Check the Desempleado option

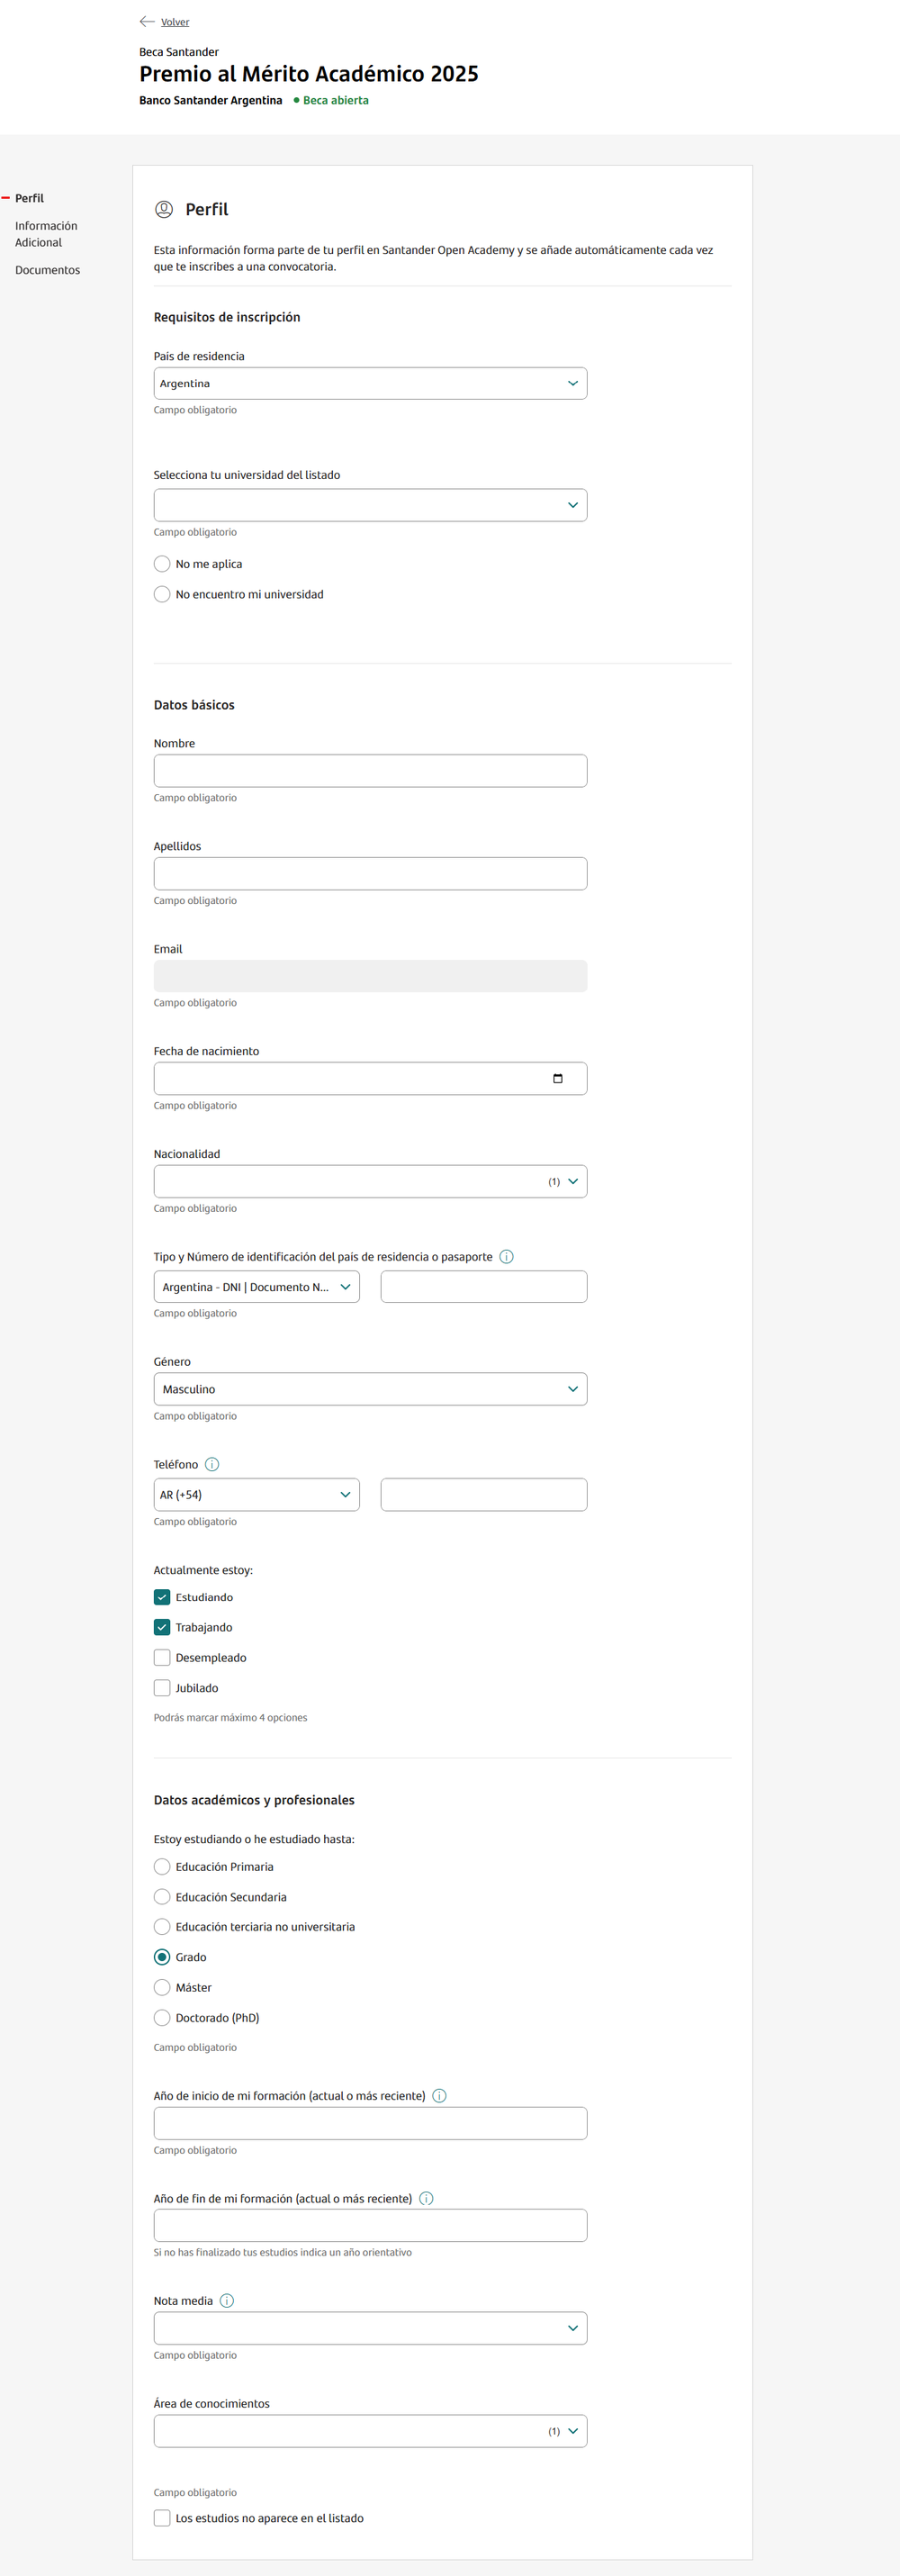click(x=162, y=1657)
